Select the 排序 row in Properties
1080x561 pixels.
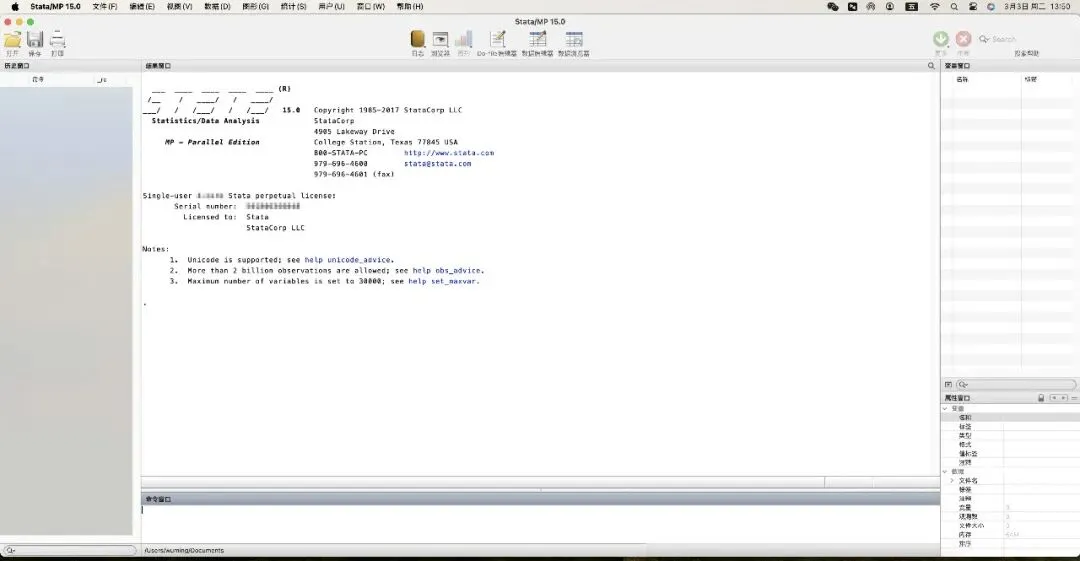click(1010, 543)
